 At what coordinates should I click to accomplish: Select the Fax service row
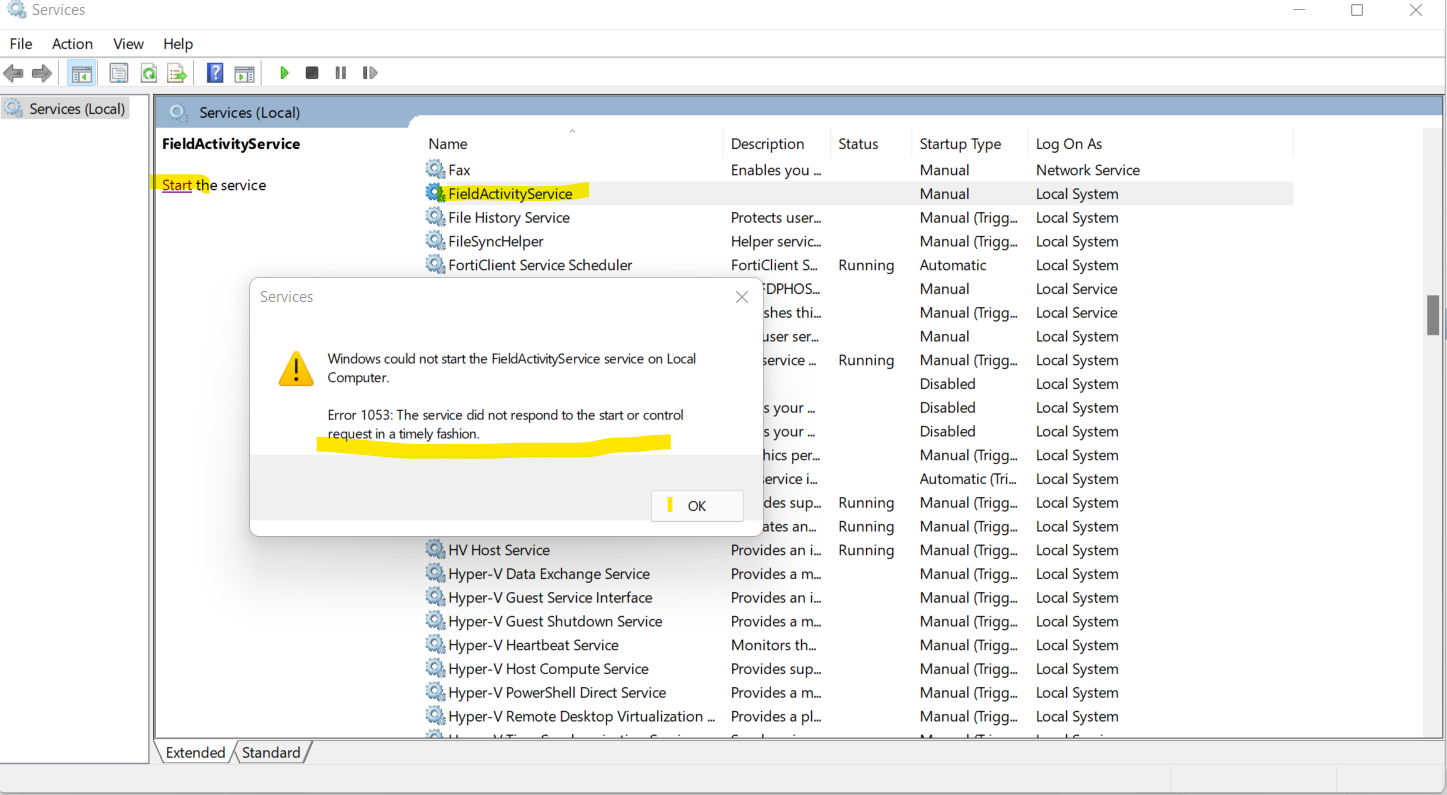point(858,170)
